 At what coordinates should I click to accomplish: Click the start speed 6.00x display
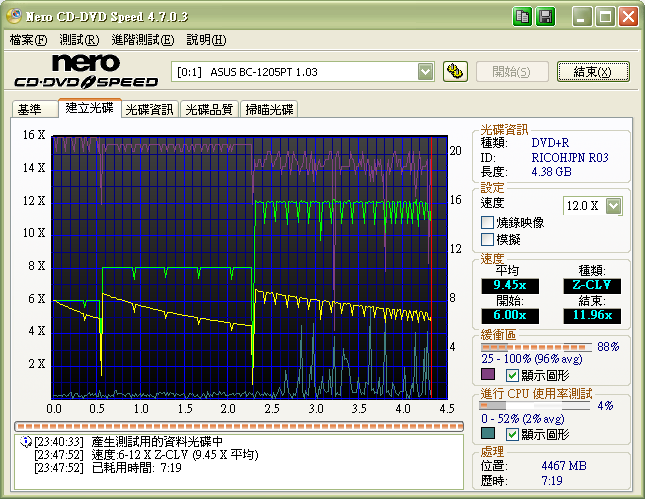[510, 316]
